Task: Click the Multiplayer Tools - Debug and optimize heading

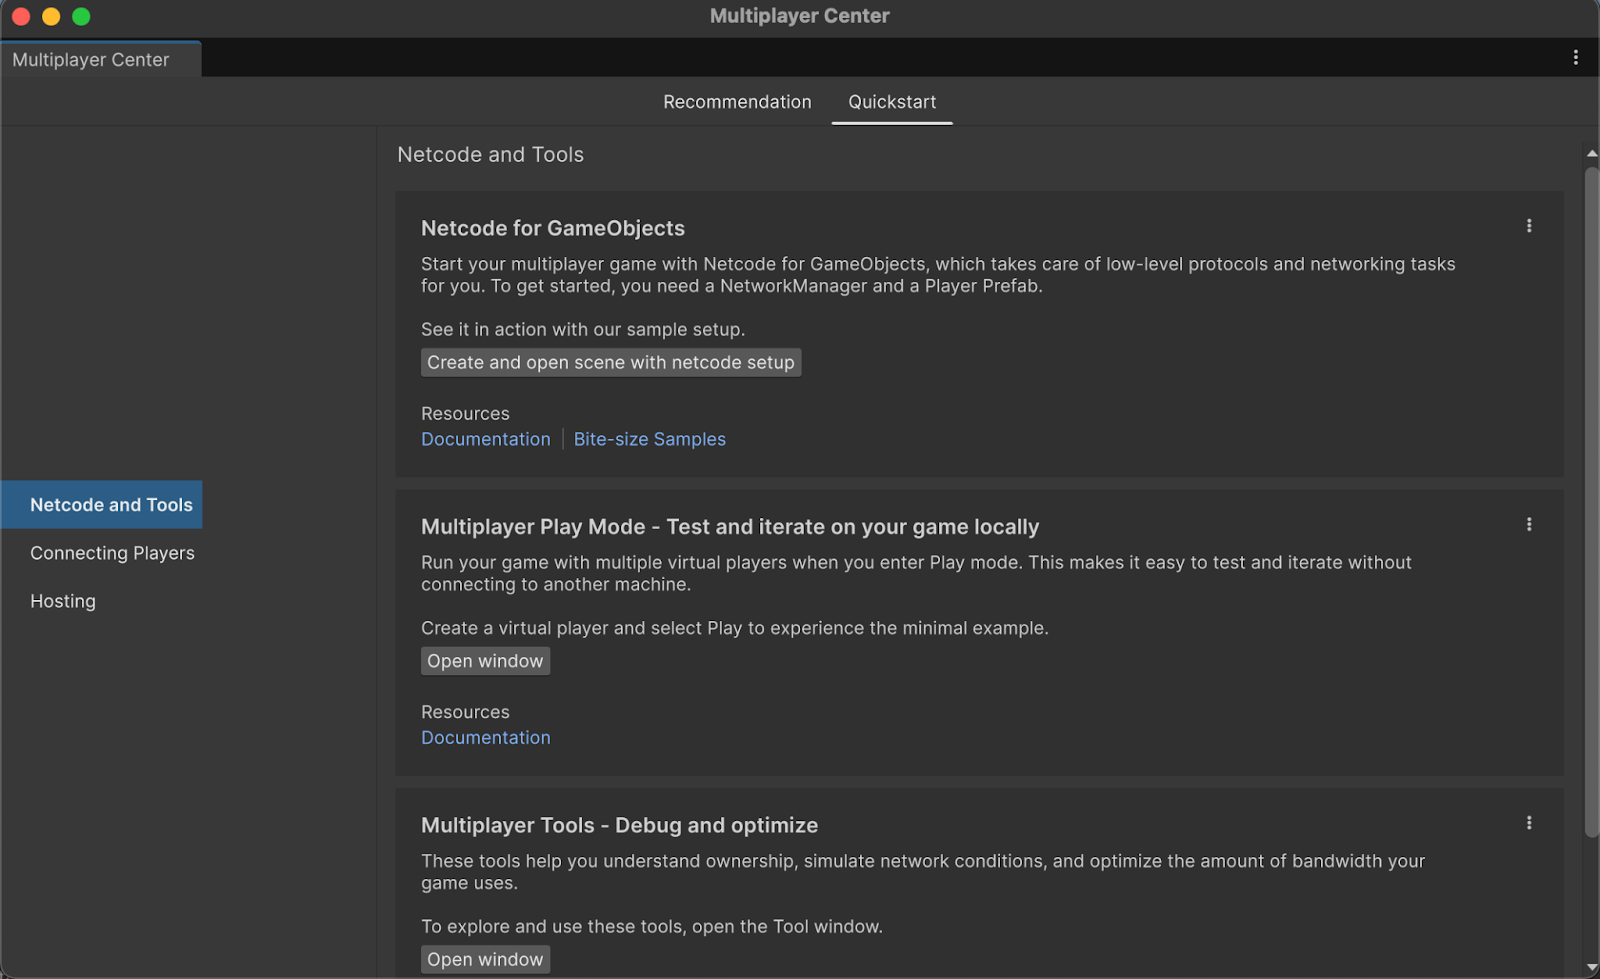Action: (619, 825)
